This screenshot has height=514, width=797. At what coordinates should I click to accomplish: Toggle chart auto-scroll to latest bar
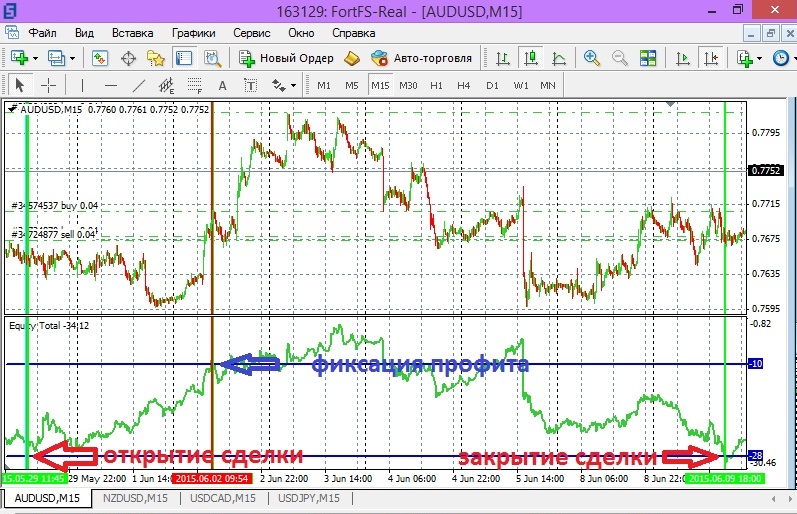[x=684, y=58]
